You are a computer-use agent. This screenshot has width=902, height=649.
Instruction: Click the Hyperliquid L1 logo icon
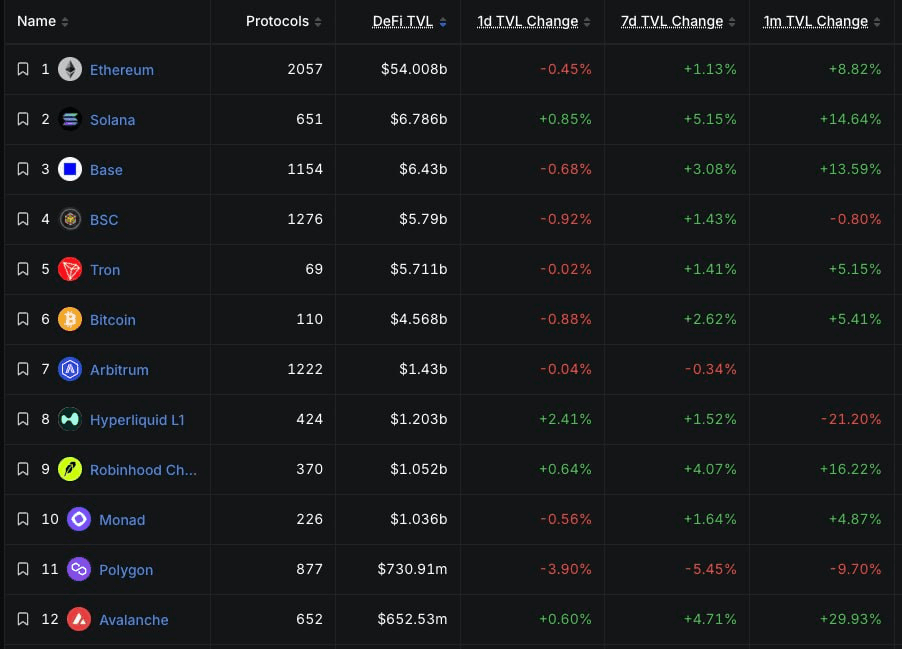coord(70,419)
